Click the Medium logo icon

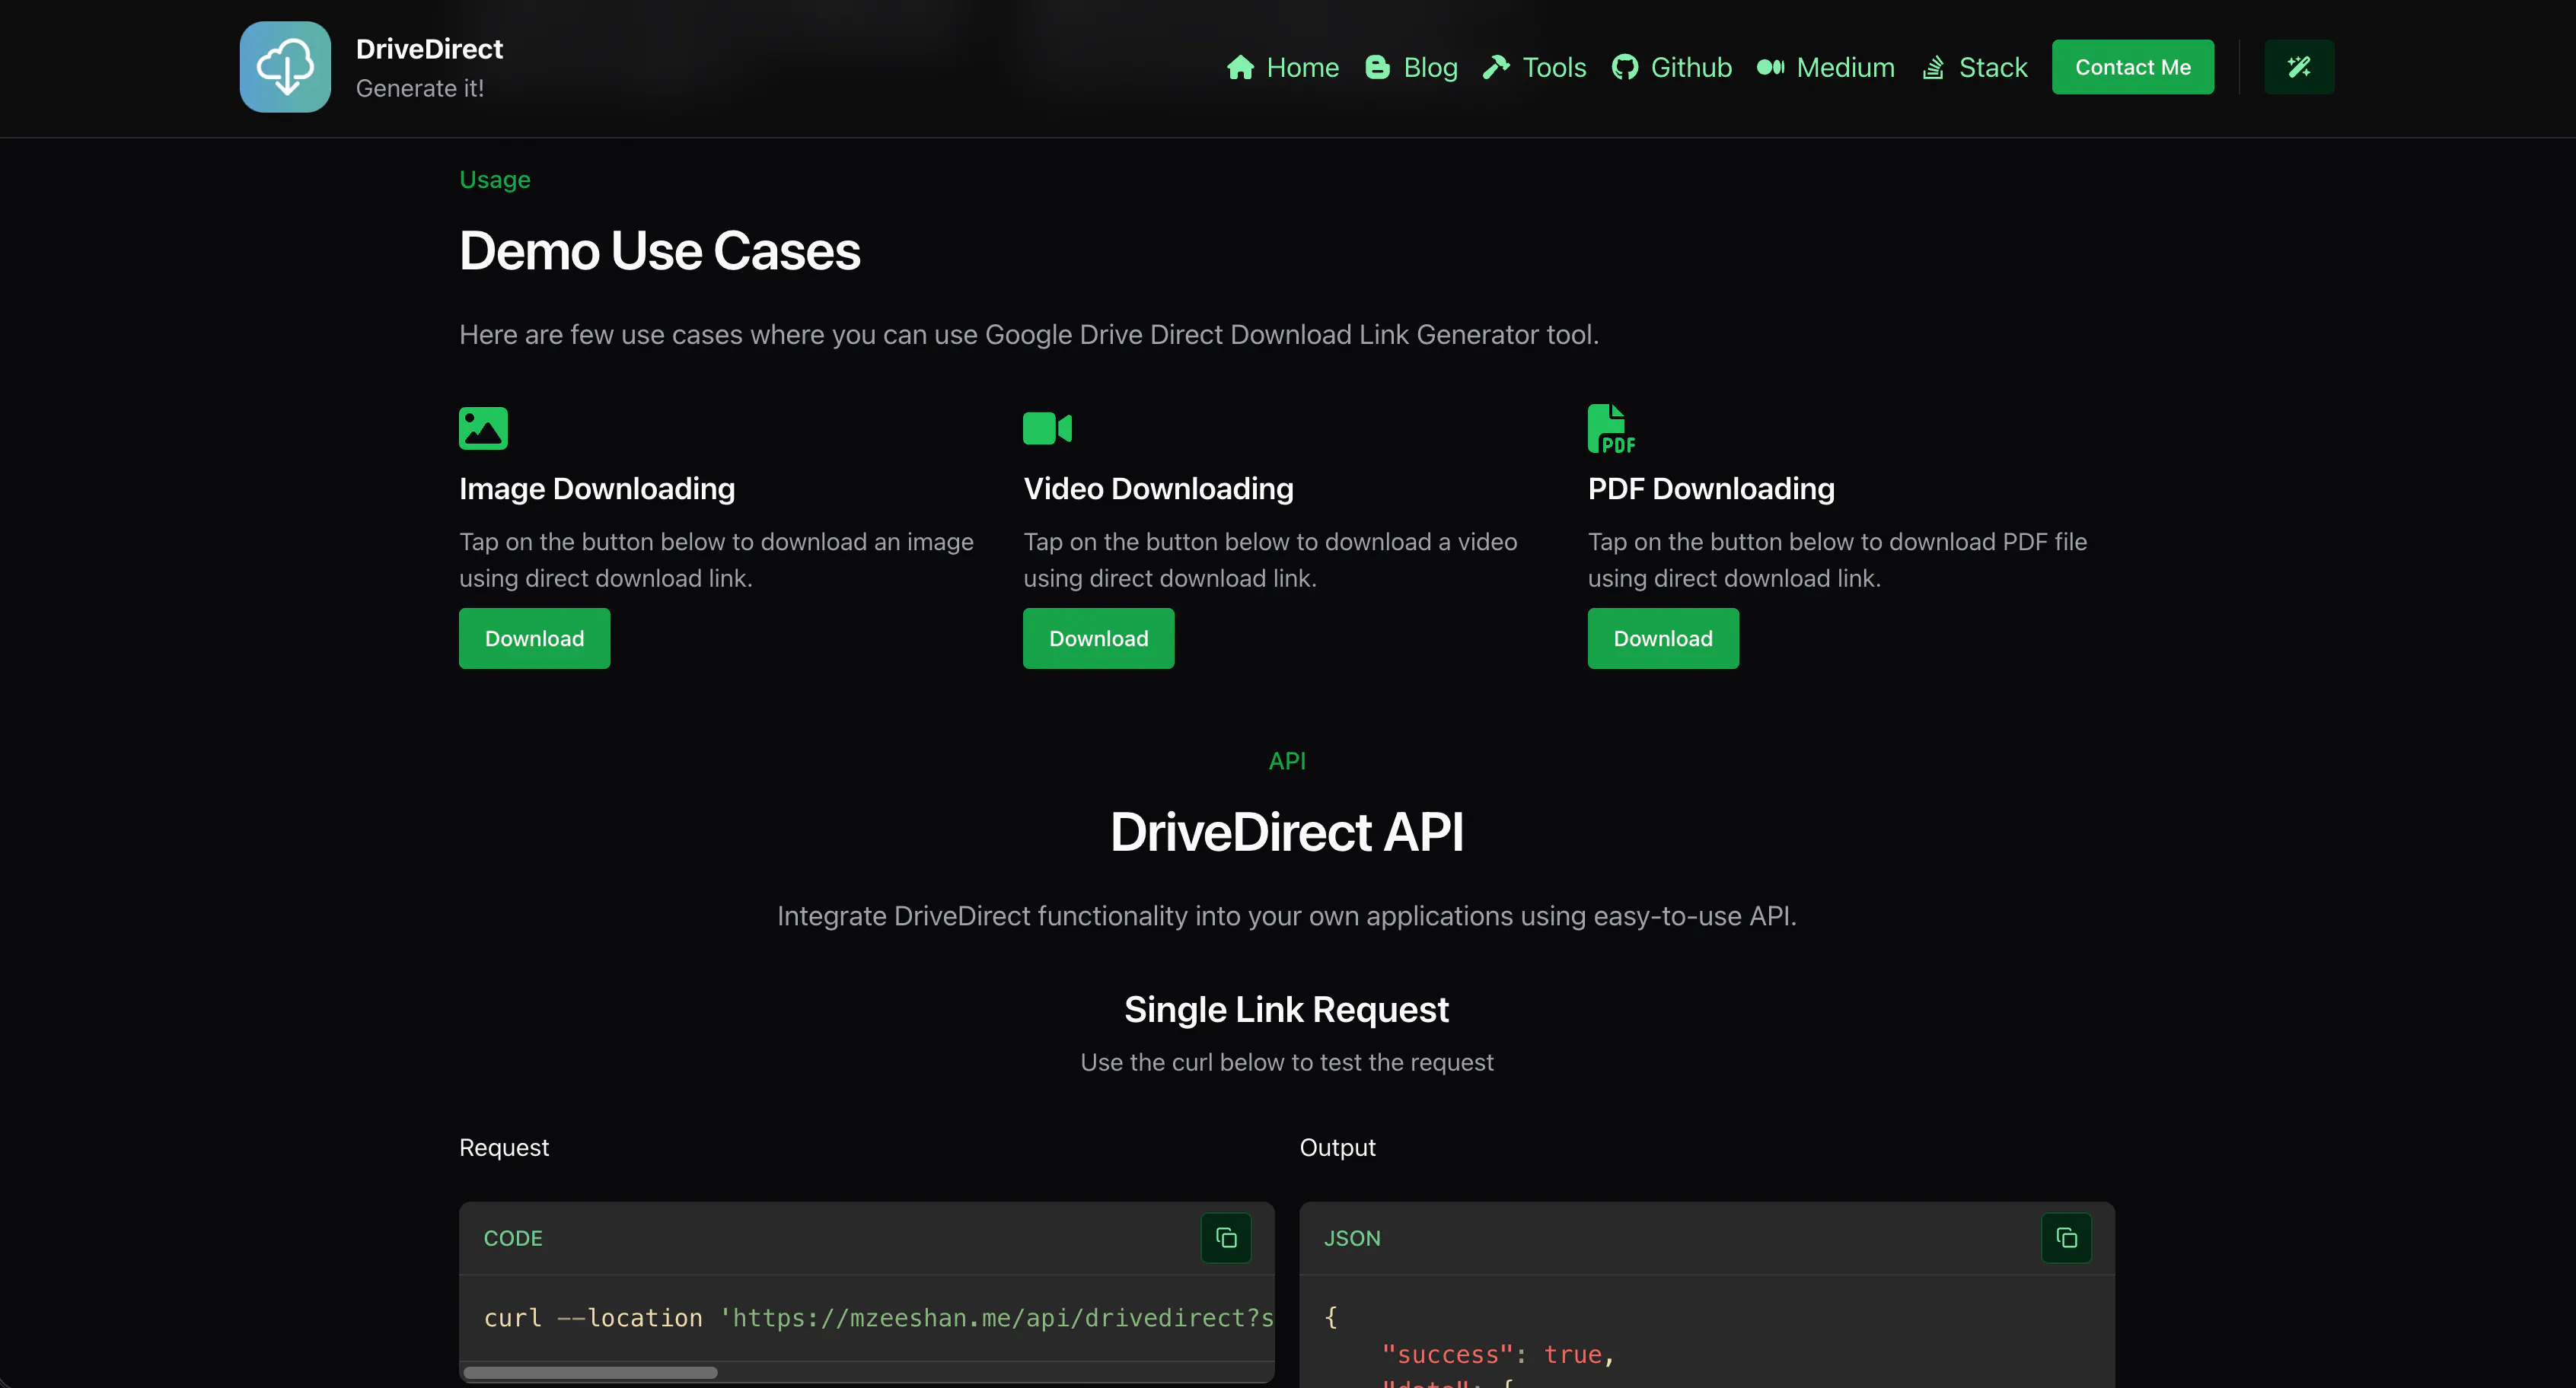coord(1770,67)
